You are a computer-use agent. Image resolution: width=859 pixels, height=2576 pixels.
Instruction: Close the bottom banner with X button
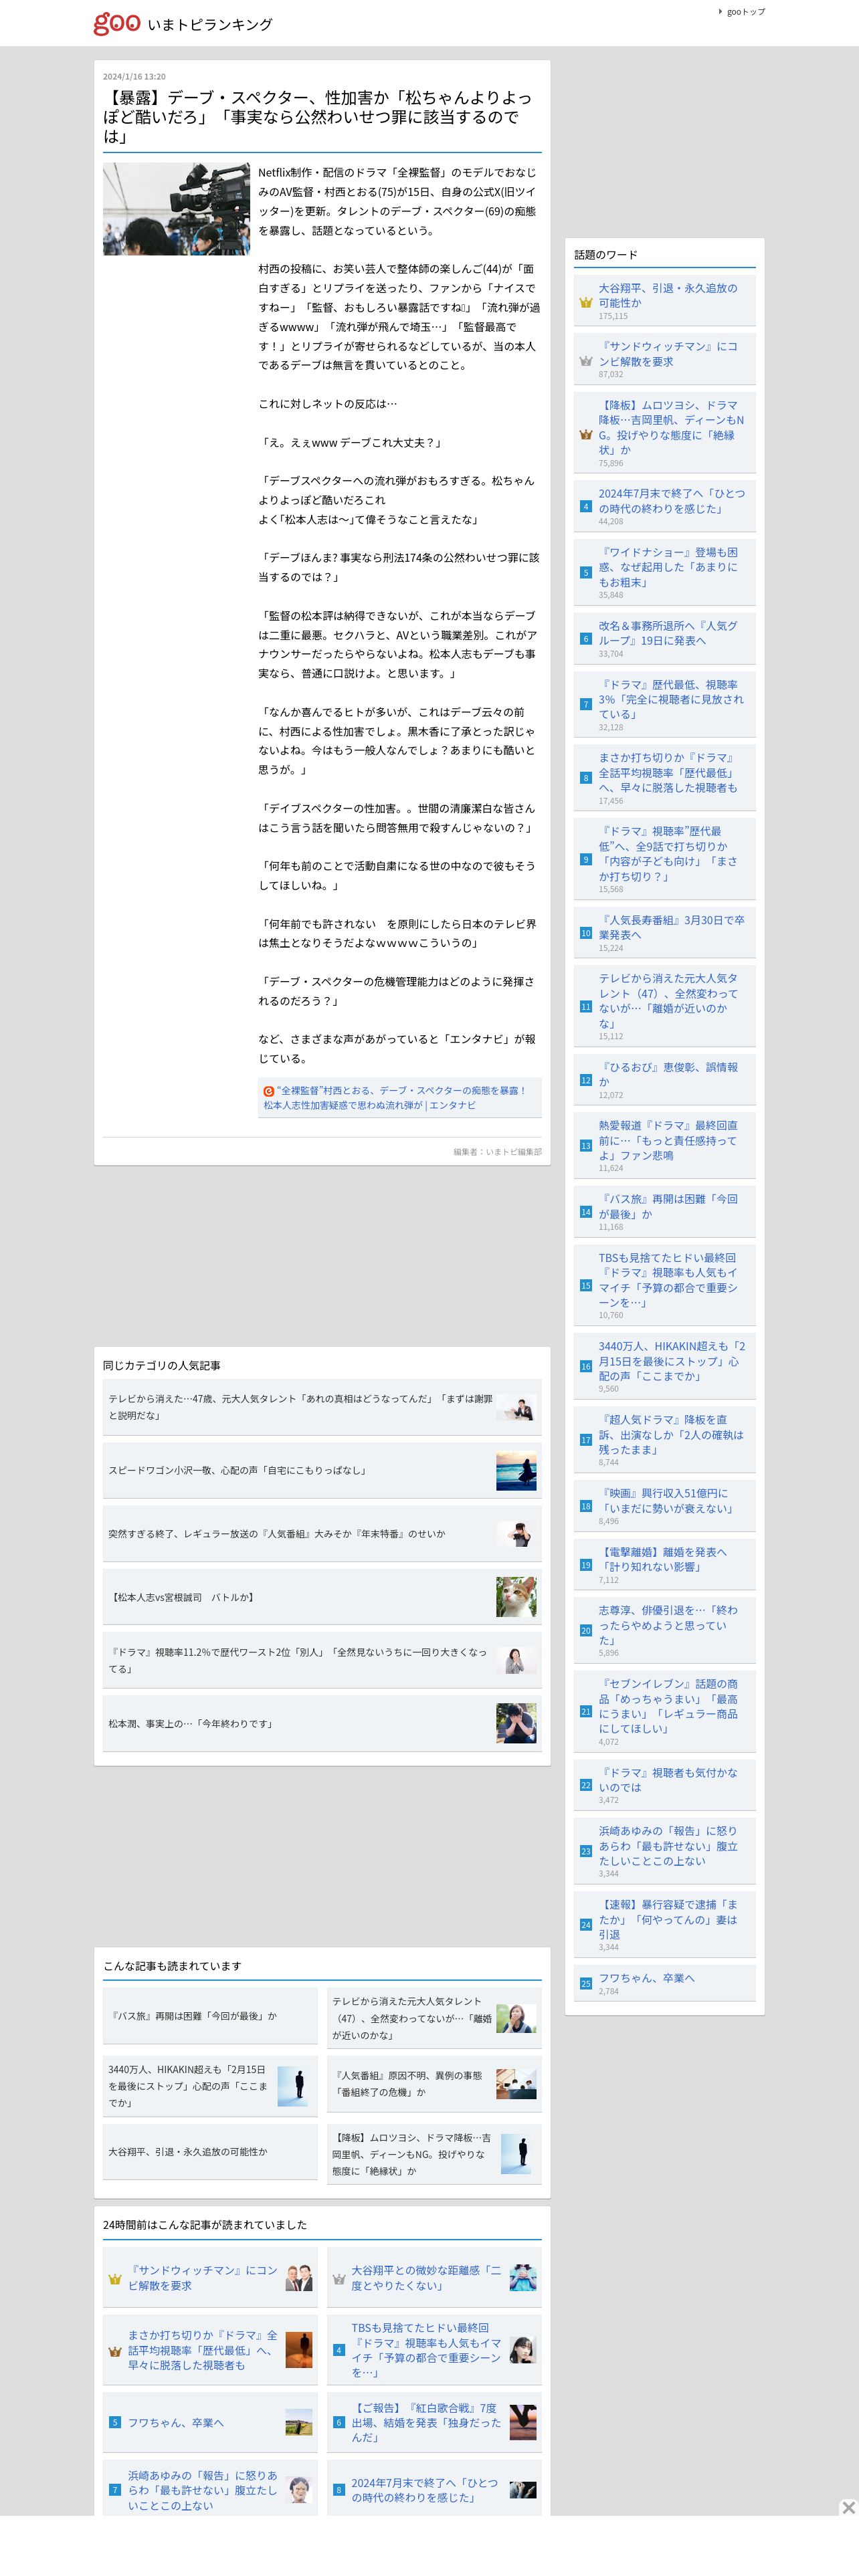tap(848, 2507)
